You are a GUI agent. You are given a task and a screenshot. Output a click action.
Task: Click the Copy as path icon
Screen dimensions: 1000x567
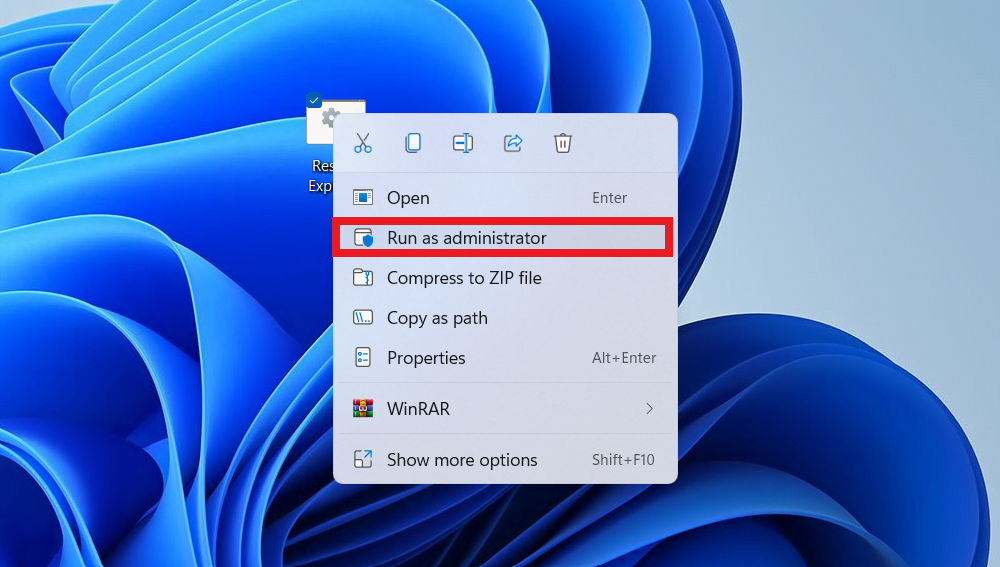[363, 317]
